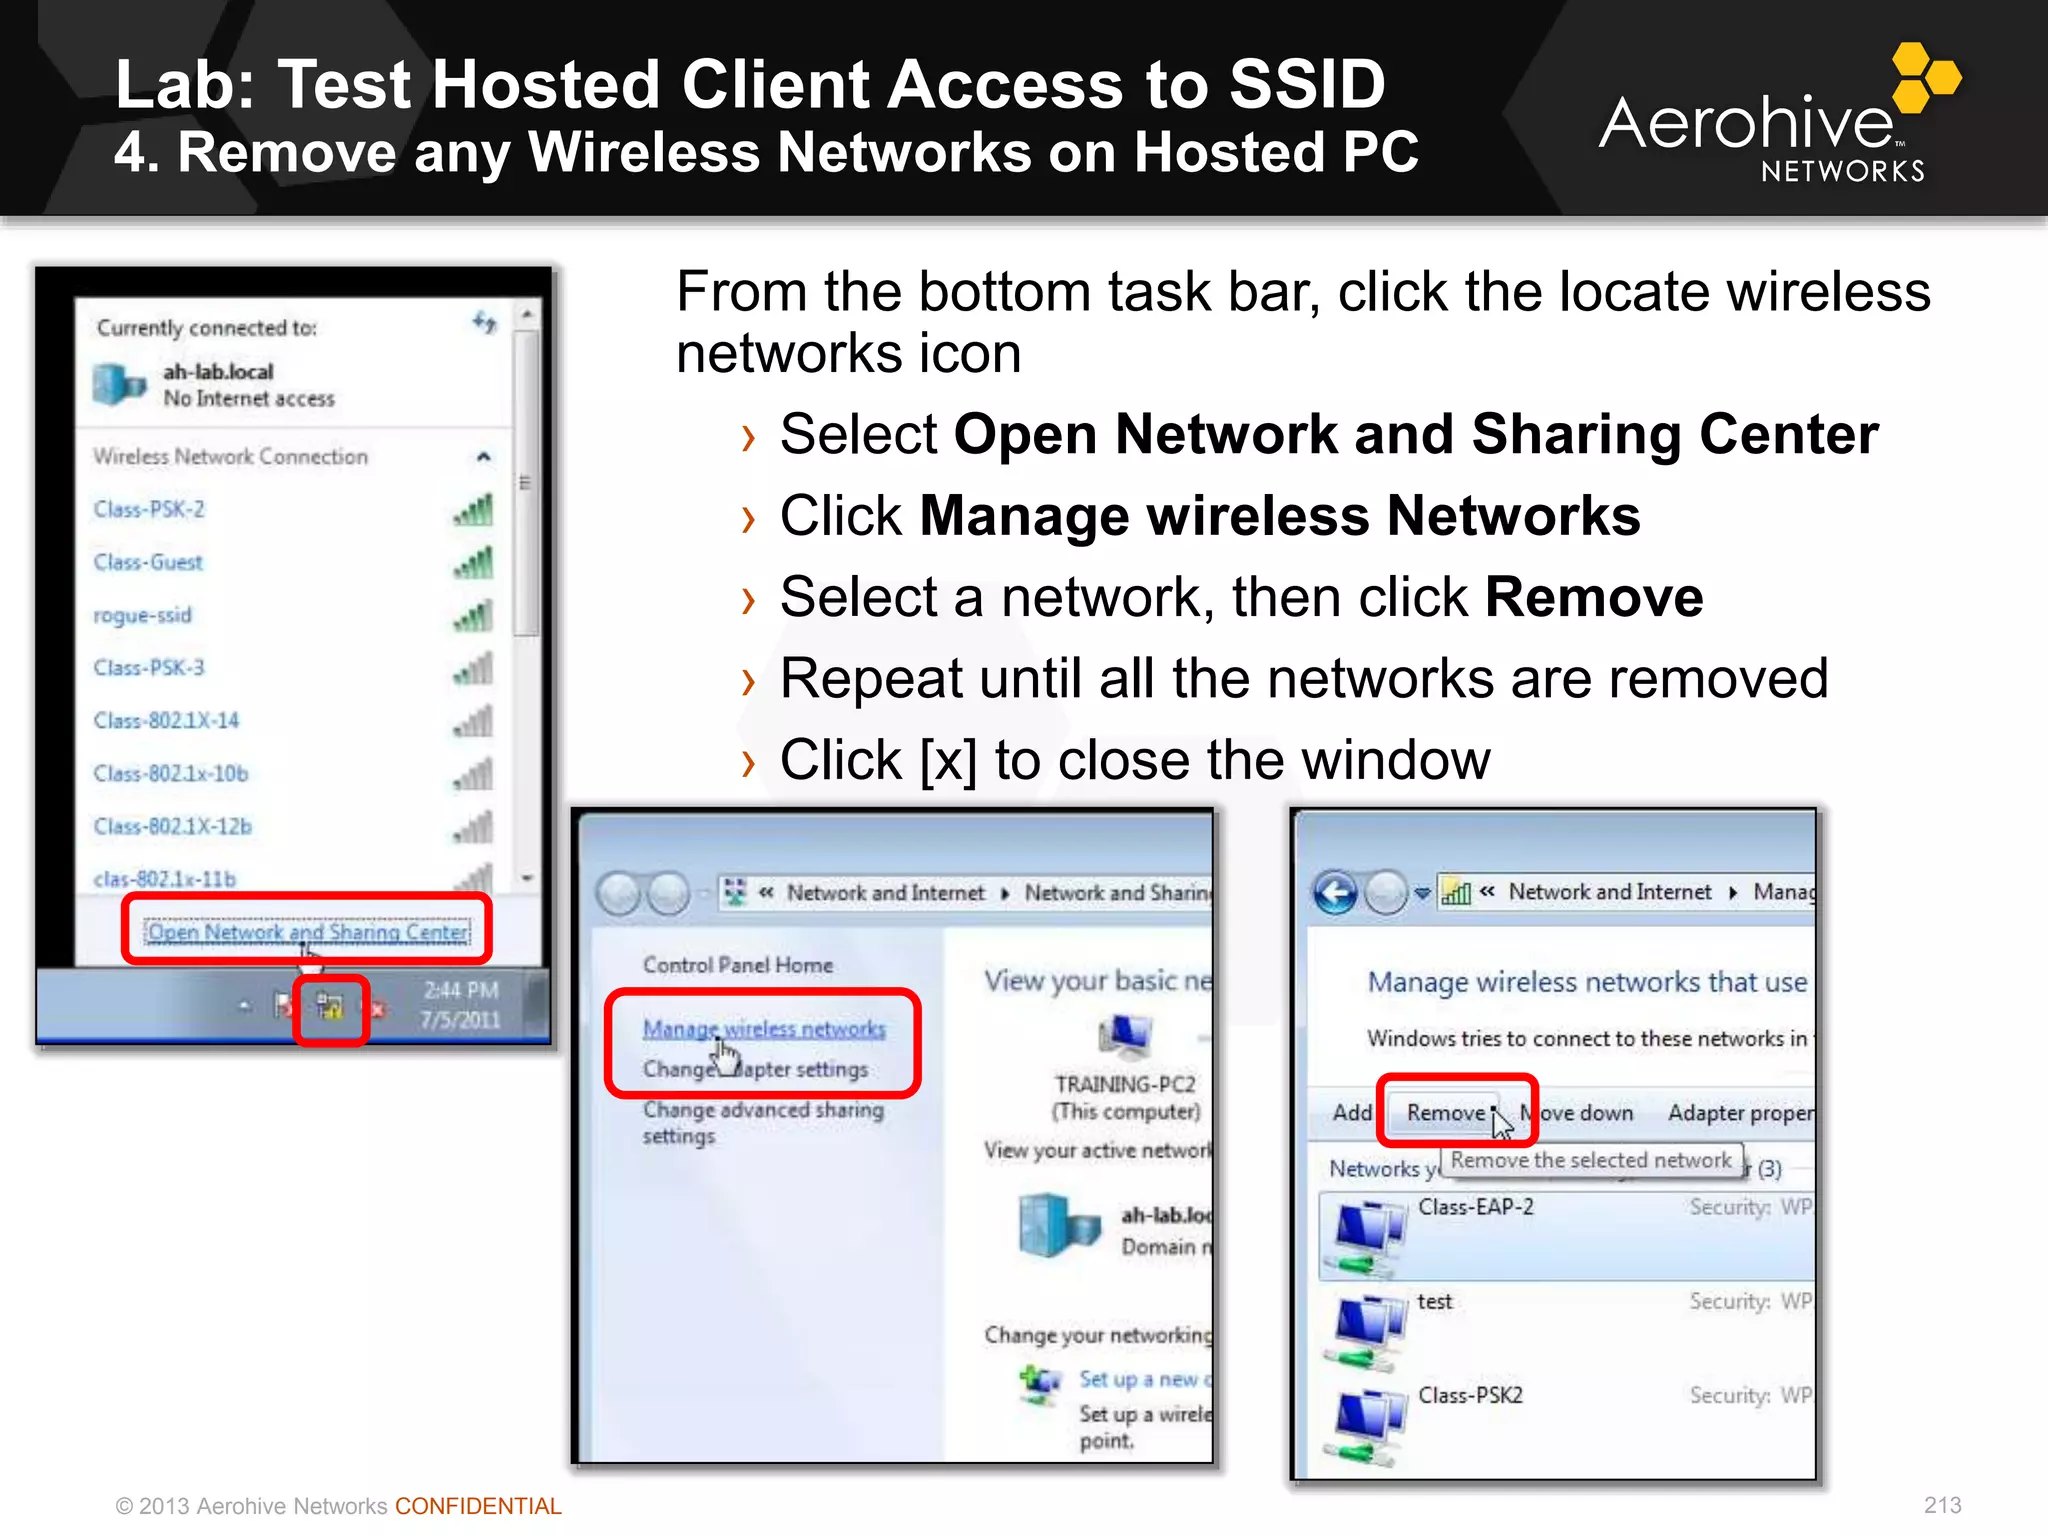Image resolution: width=2048 pixels, height=1536 pixels.
Task: Open Control Panel Home link
Action: click(738, 965)
